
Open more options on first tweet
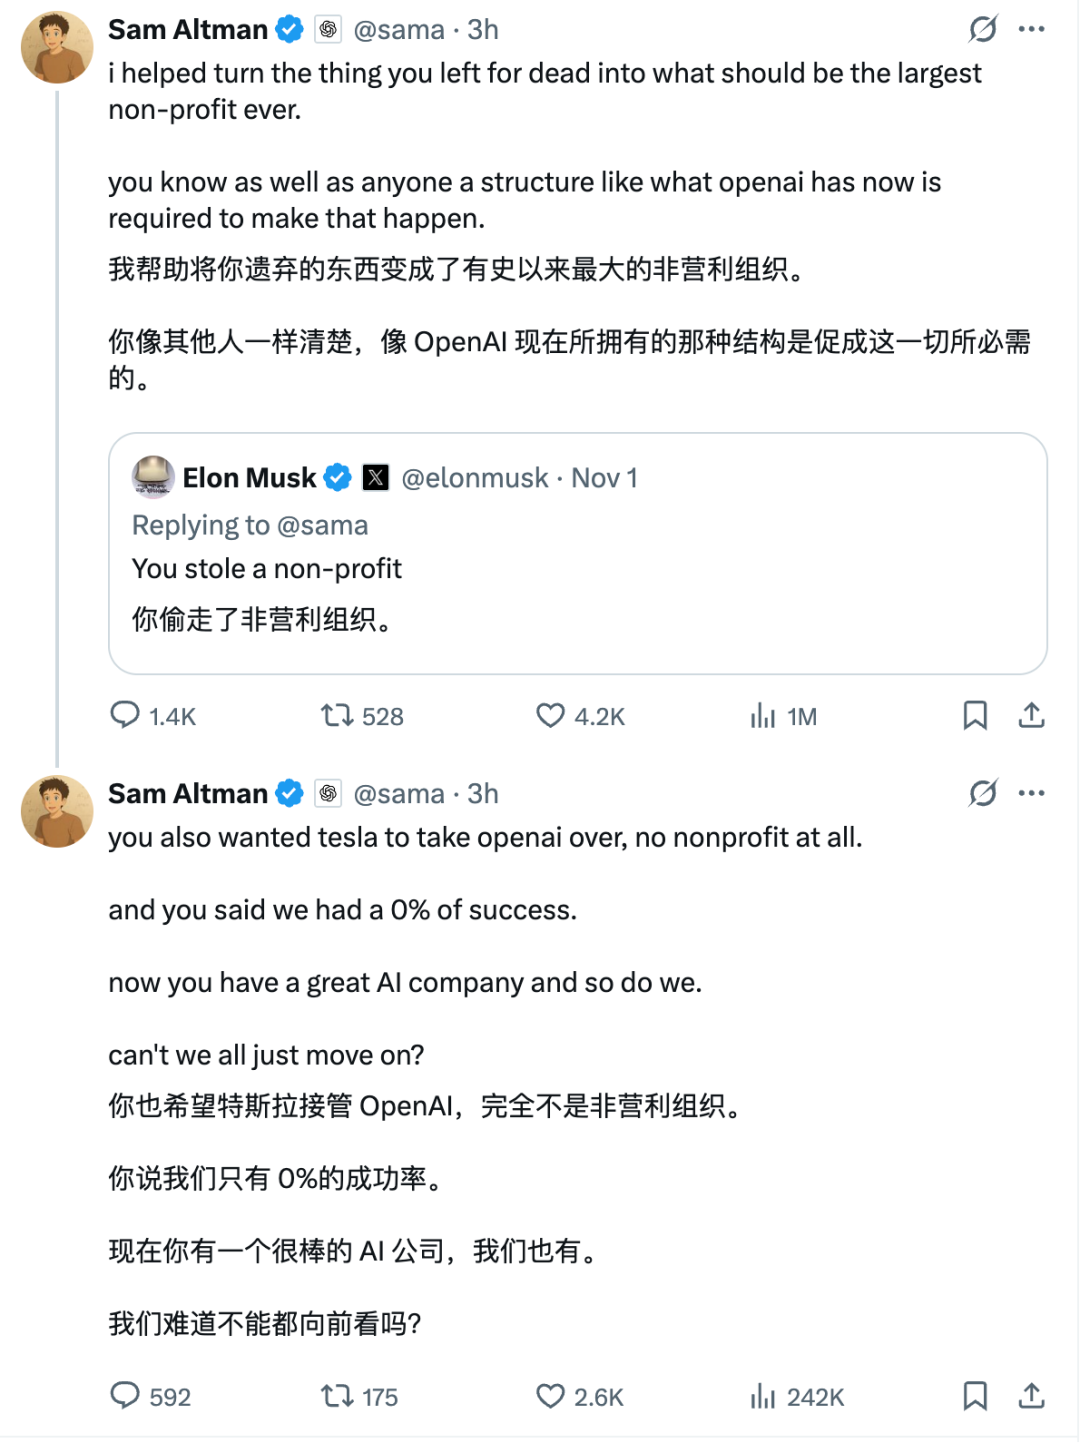pyautogui.click(x=1031, y=30)
